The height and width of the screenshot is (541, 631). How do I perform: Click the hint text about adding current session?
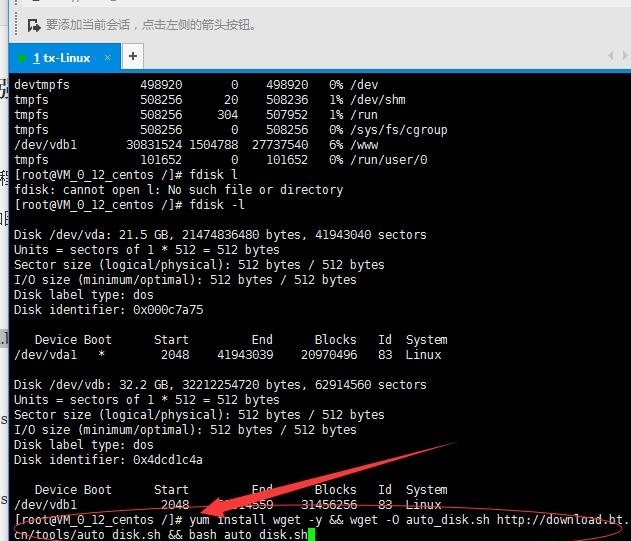tap(151, 25)
